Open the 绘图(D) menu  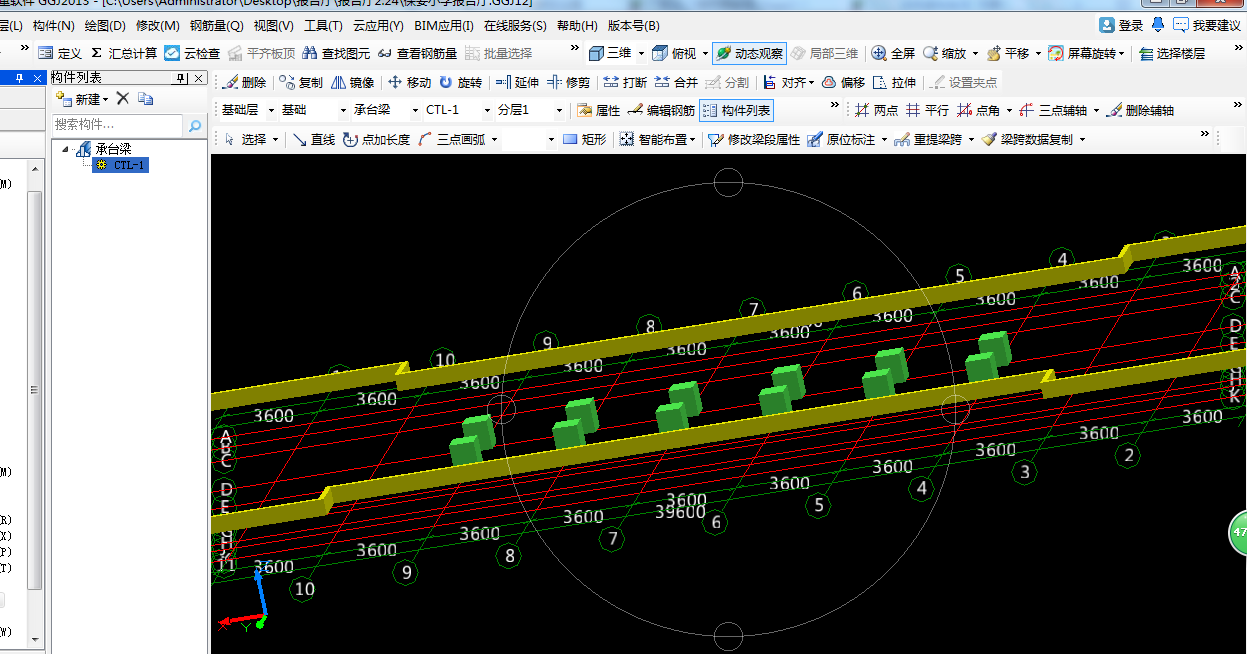(105, 25)
